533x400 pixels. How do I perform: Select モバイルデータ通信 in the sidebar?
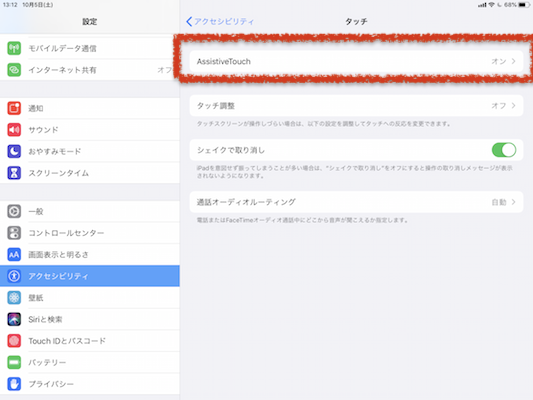pyautogui.click(x=62, y=48)
